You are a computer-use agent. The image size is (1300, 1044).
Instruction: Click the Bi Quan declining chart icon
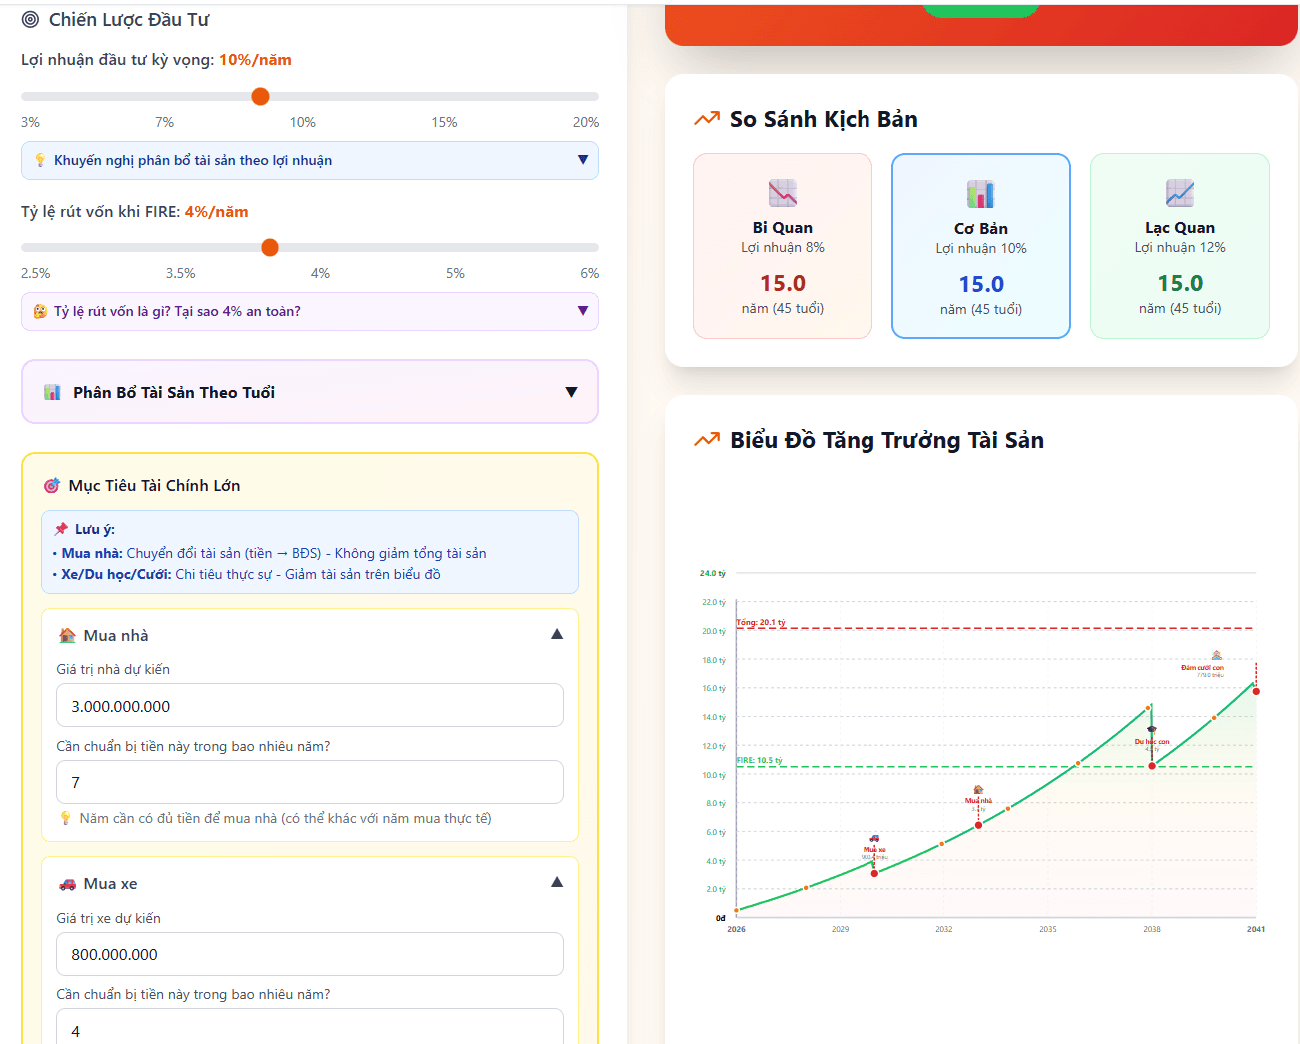(782, 193)
